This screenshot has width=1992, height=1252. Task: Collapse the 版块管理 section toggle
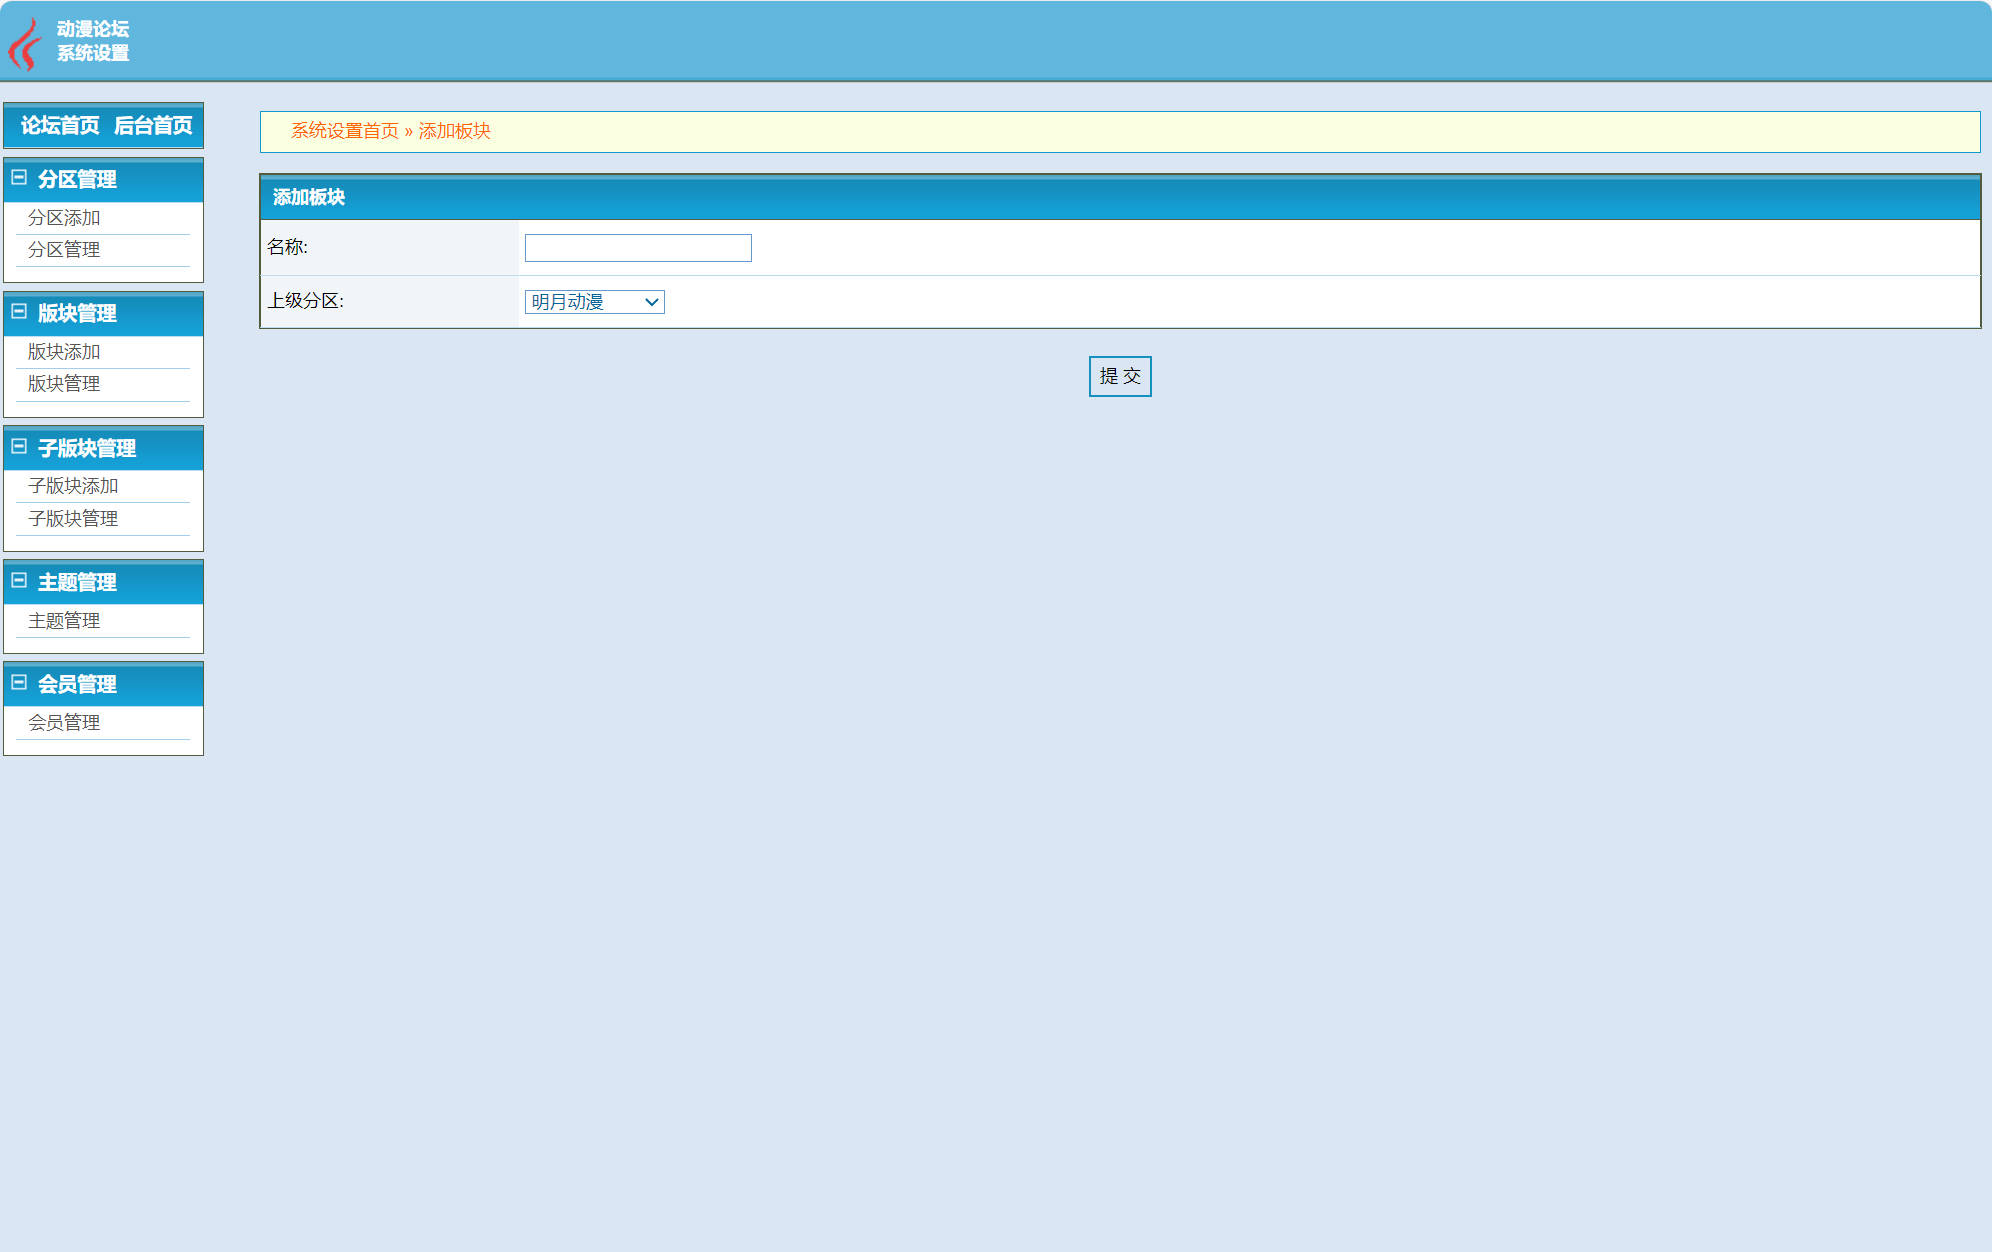click(x=19, y=312)
